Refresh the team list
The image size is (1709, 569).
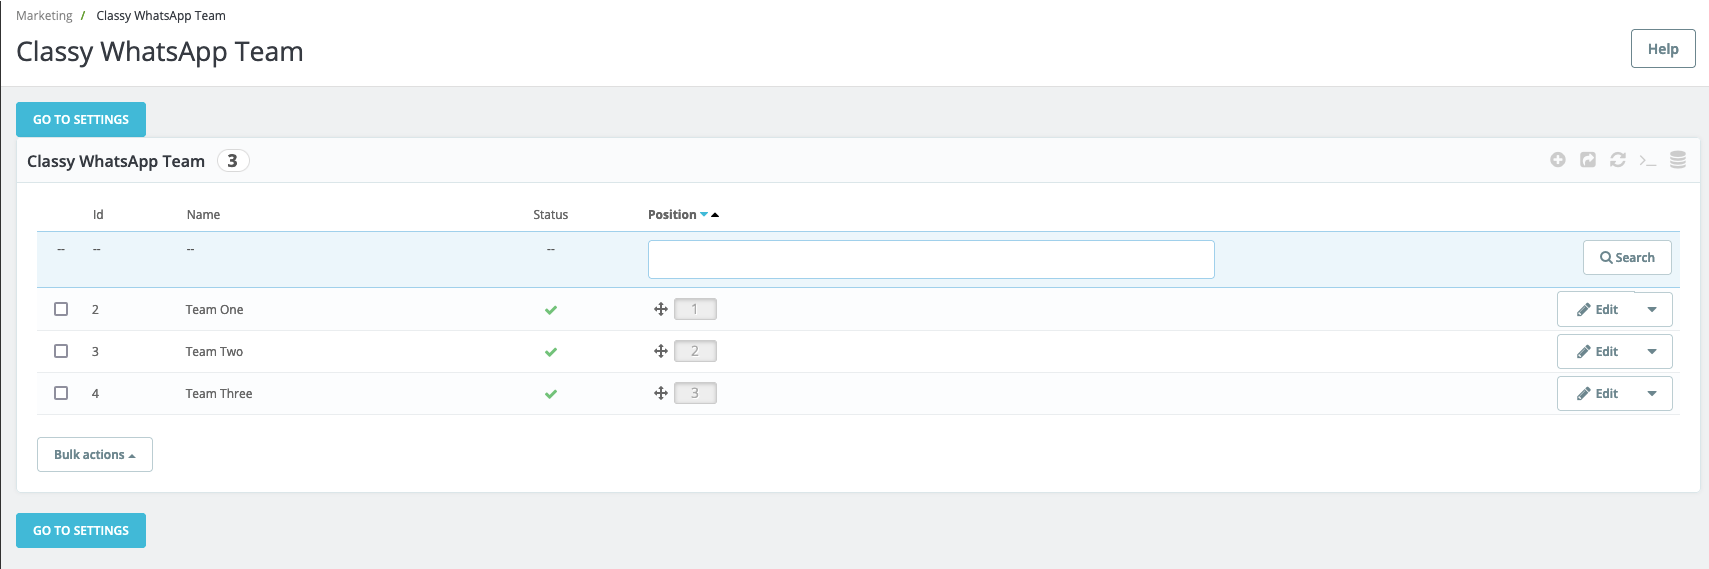[x=1618, y=160]
